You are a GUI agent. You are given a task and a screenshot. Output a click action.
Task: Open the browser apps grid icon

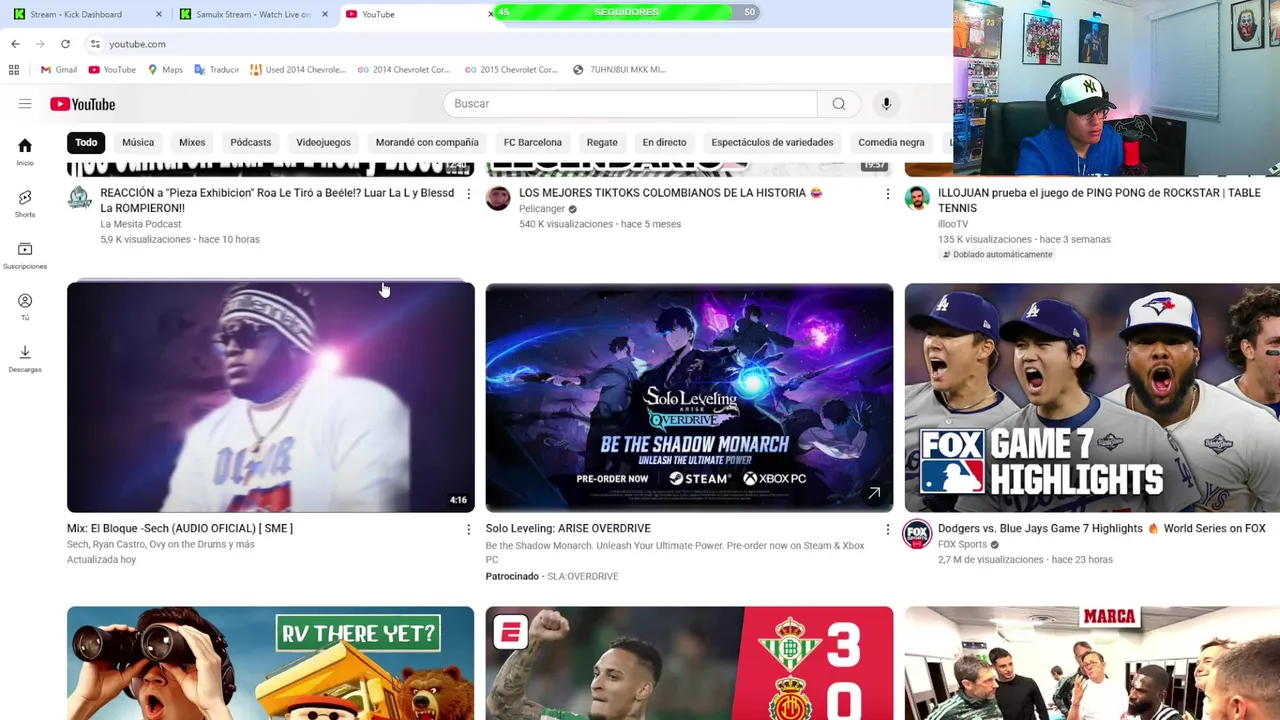[x=14, y=70]
